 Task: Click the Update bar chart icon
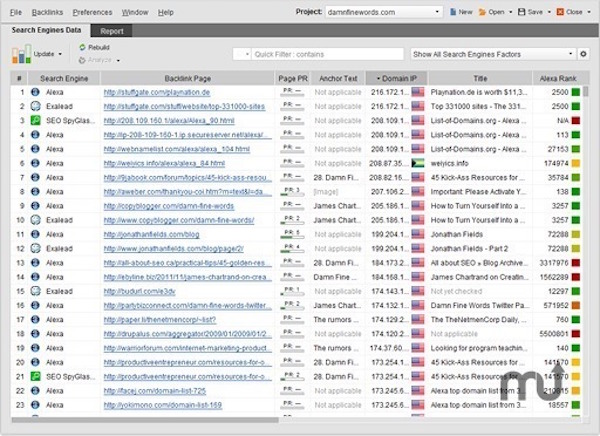click(x=21, y=54)
